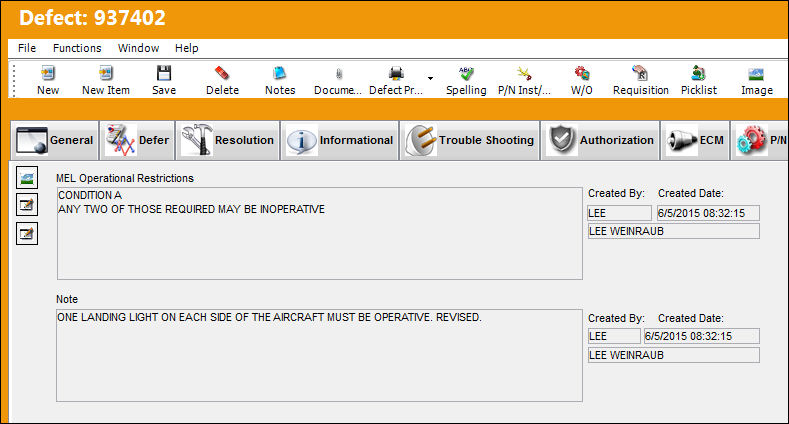Click the New toolbar icon
Image resolution: width=789 pixels, height=424 pixels.
click(48, 80)
